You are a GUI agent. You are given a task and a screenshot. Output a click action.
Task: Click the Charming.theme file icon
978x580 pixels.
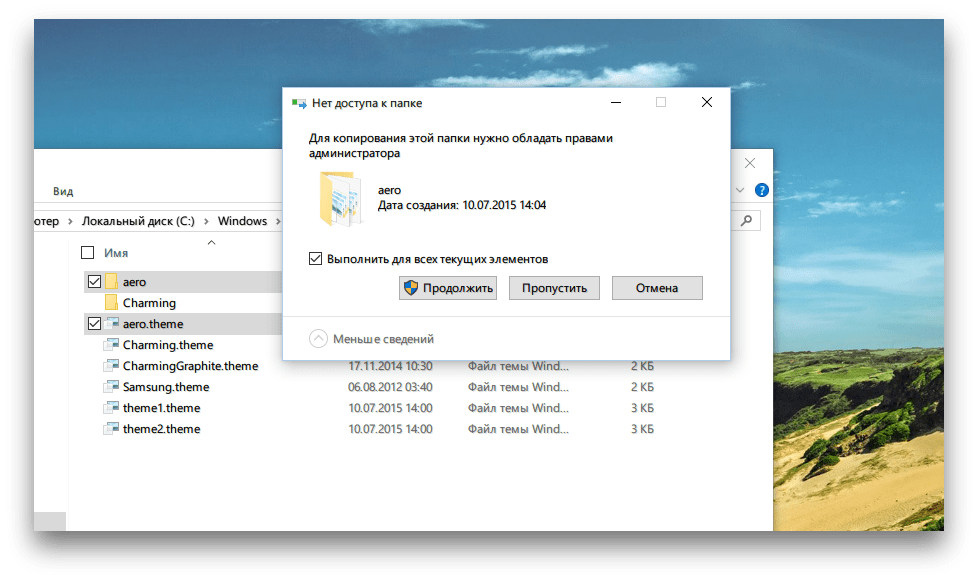[x=112, y=345]
